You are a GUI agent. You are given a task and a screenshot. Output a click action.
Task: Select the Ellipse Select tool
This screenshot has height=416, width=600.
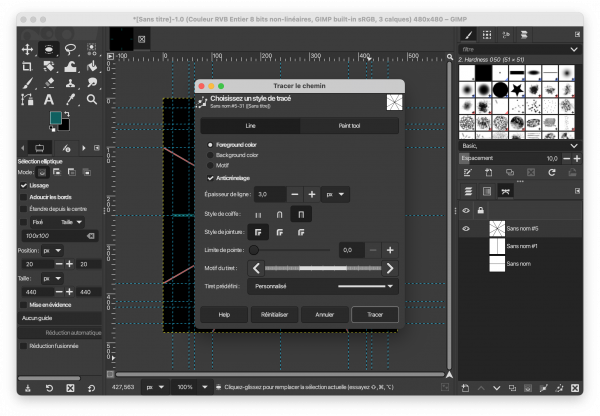pos(49,49)
